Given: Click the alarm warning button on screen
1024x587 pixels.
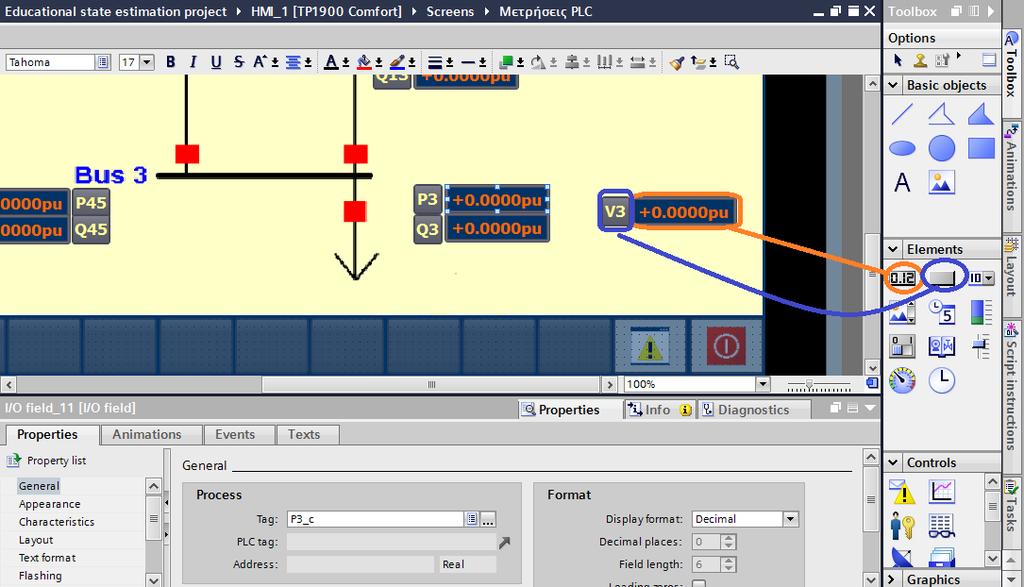Looking at the screenshot, I should click(x=650, y=345).
